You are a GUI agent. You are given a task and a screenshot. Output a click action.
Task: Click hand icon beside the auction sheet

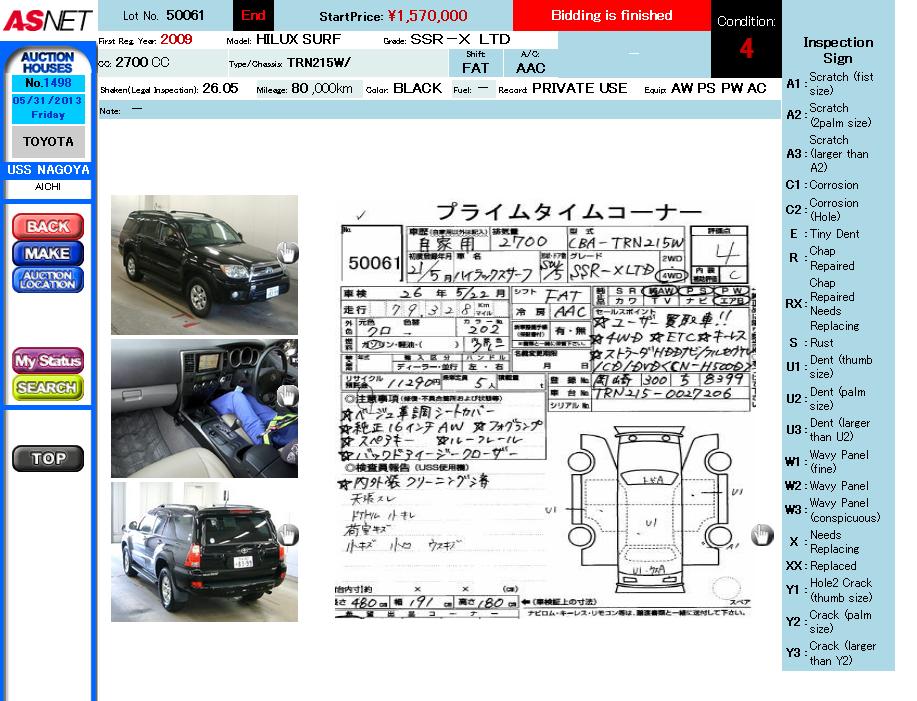click(762, 535)
